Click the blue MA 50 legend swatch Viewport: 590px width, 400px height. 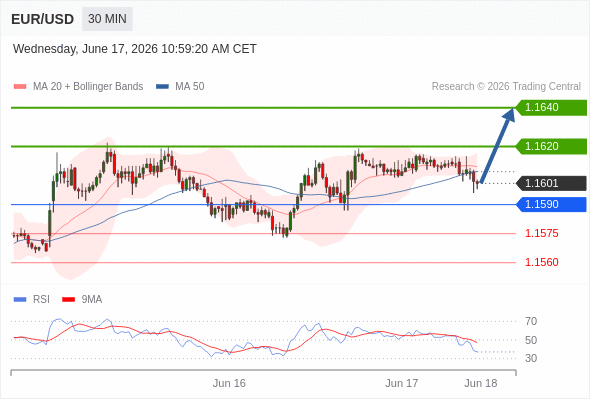click(x=162, y=87)
